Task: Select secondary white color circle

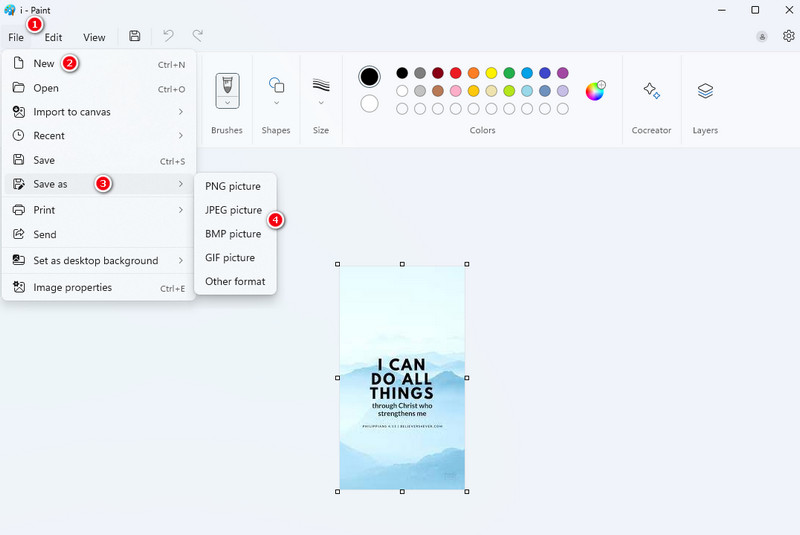Action: click(370, 103)
